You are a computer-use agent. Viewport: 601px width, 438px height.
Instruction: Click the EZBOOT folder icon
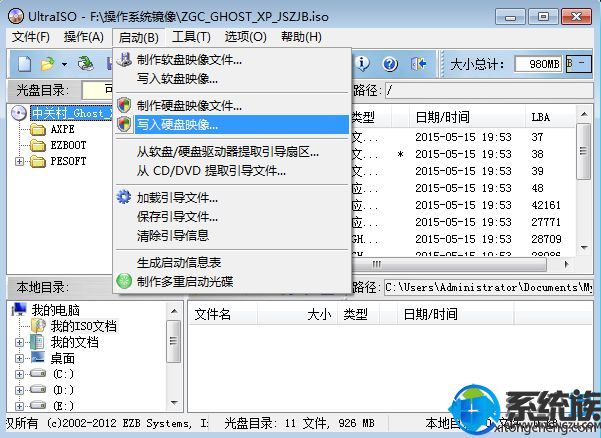[x=38, y=146]
